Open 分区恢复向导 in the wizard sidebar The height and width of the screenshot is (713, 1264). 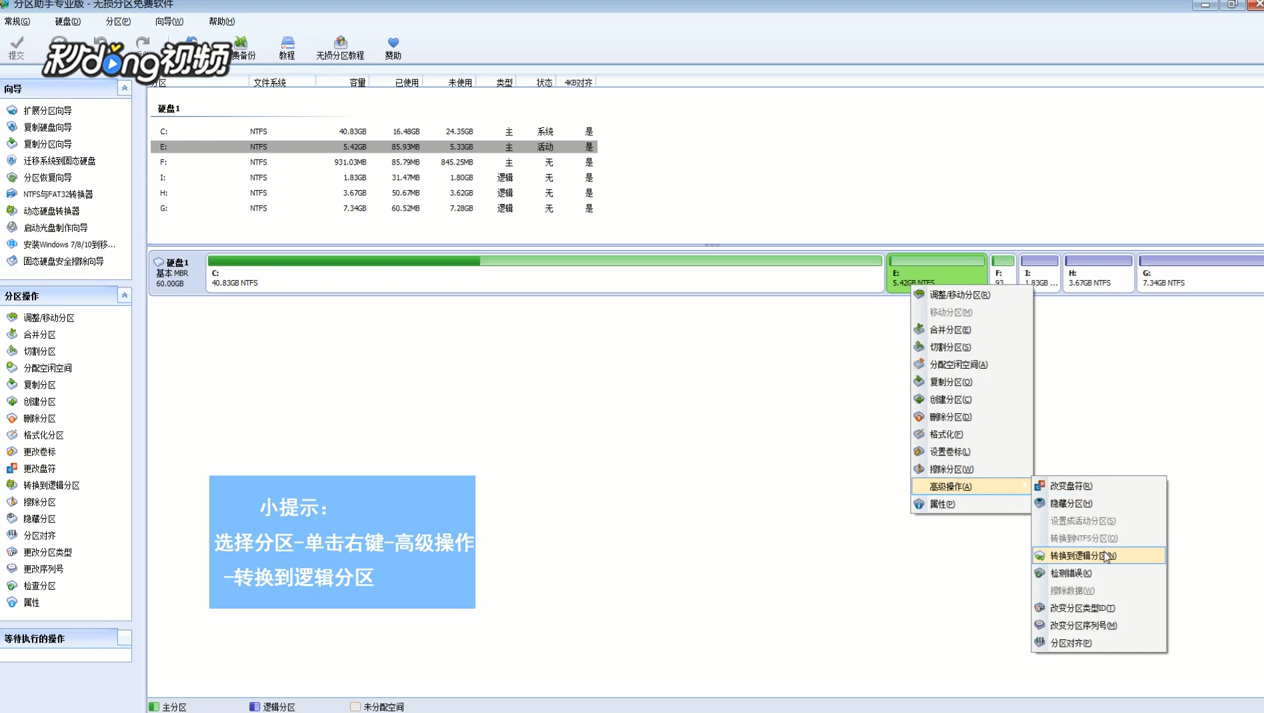coord(47,178)
